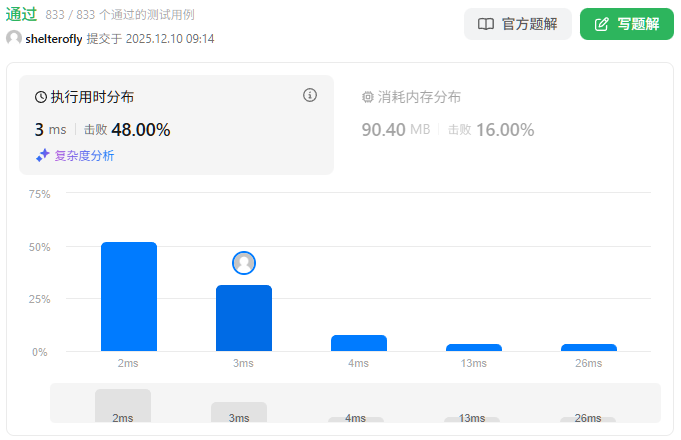681x440 pixels.
Task: Click the 2ms block in bottom range slider
Action: pyautogui.click(x=123, y=406)
